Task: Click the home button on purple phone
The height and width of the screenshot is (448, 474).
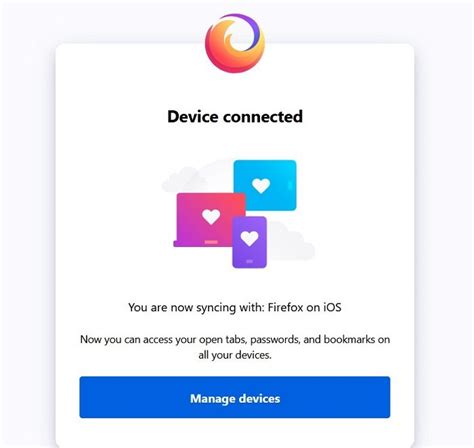Action: click(x=249, y=262)
